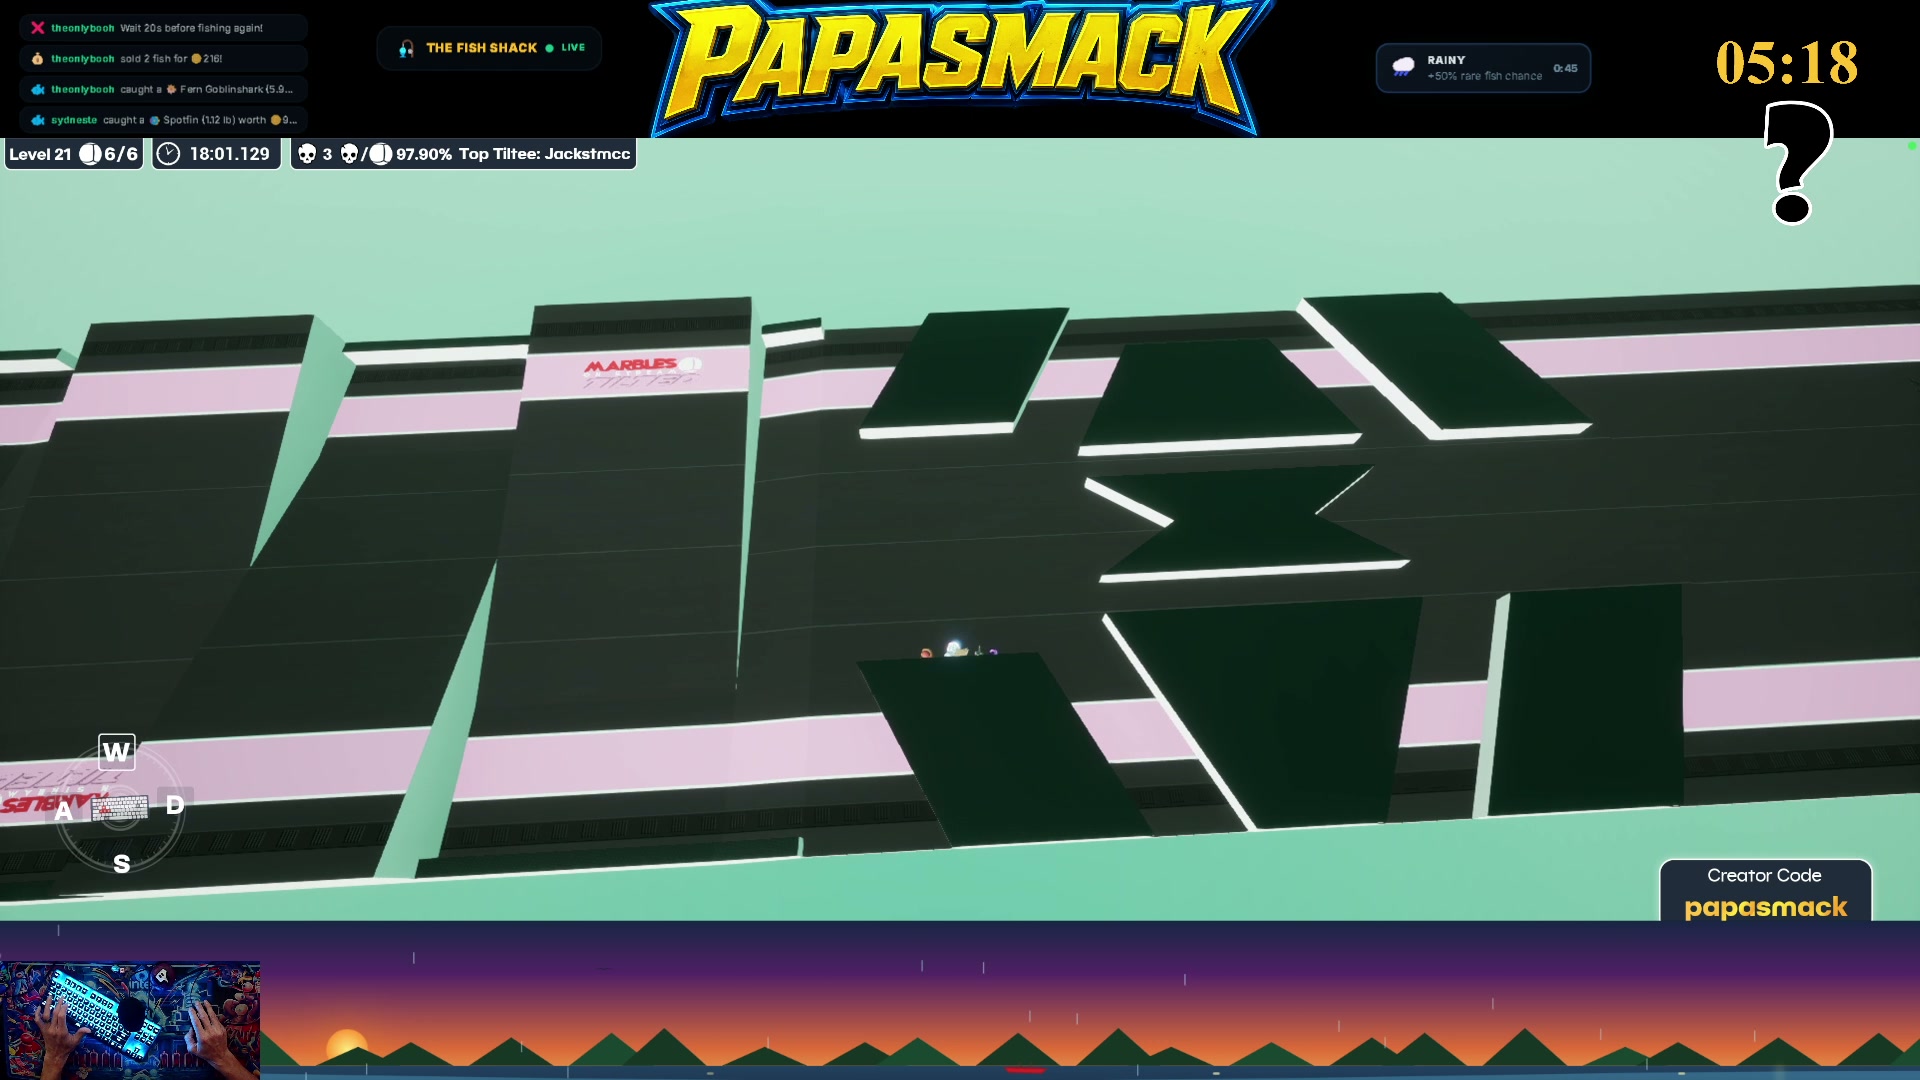
Task: Click the 'sold 2 fish for' message
Action: [154, 59]
